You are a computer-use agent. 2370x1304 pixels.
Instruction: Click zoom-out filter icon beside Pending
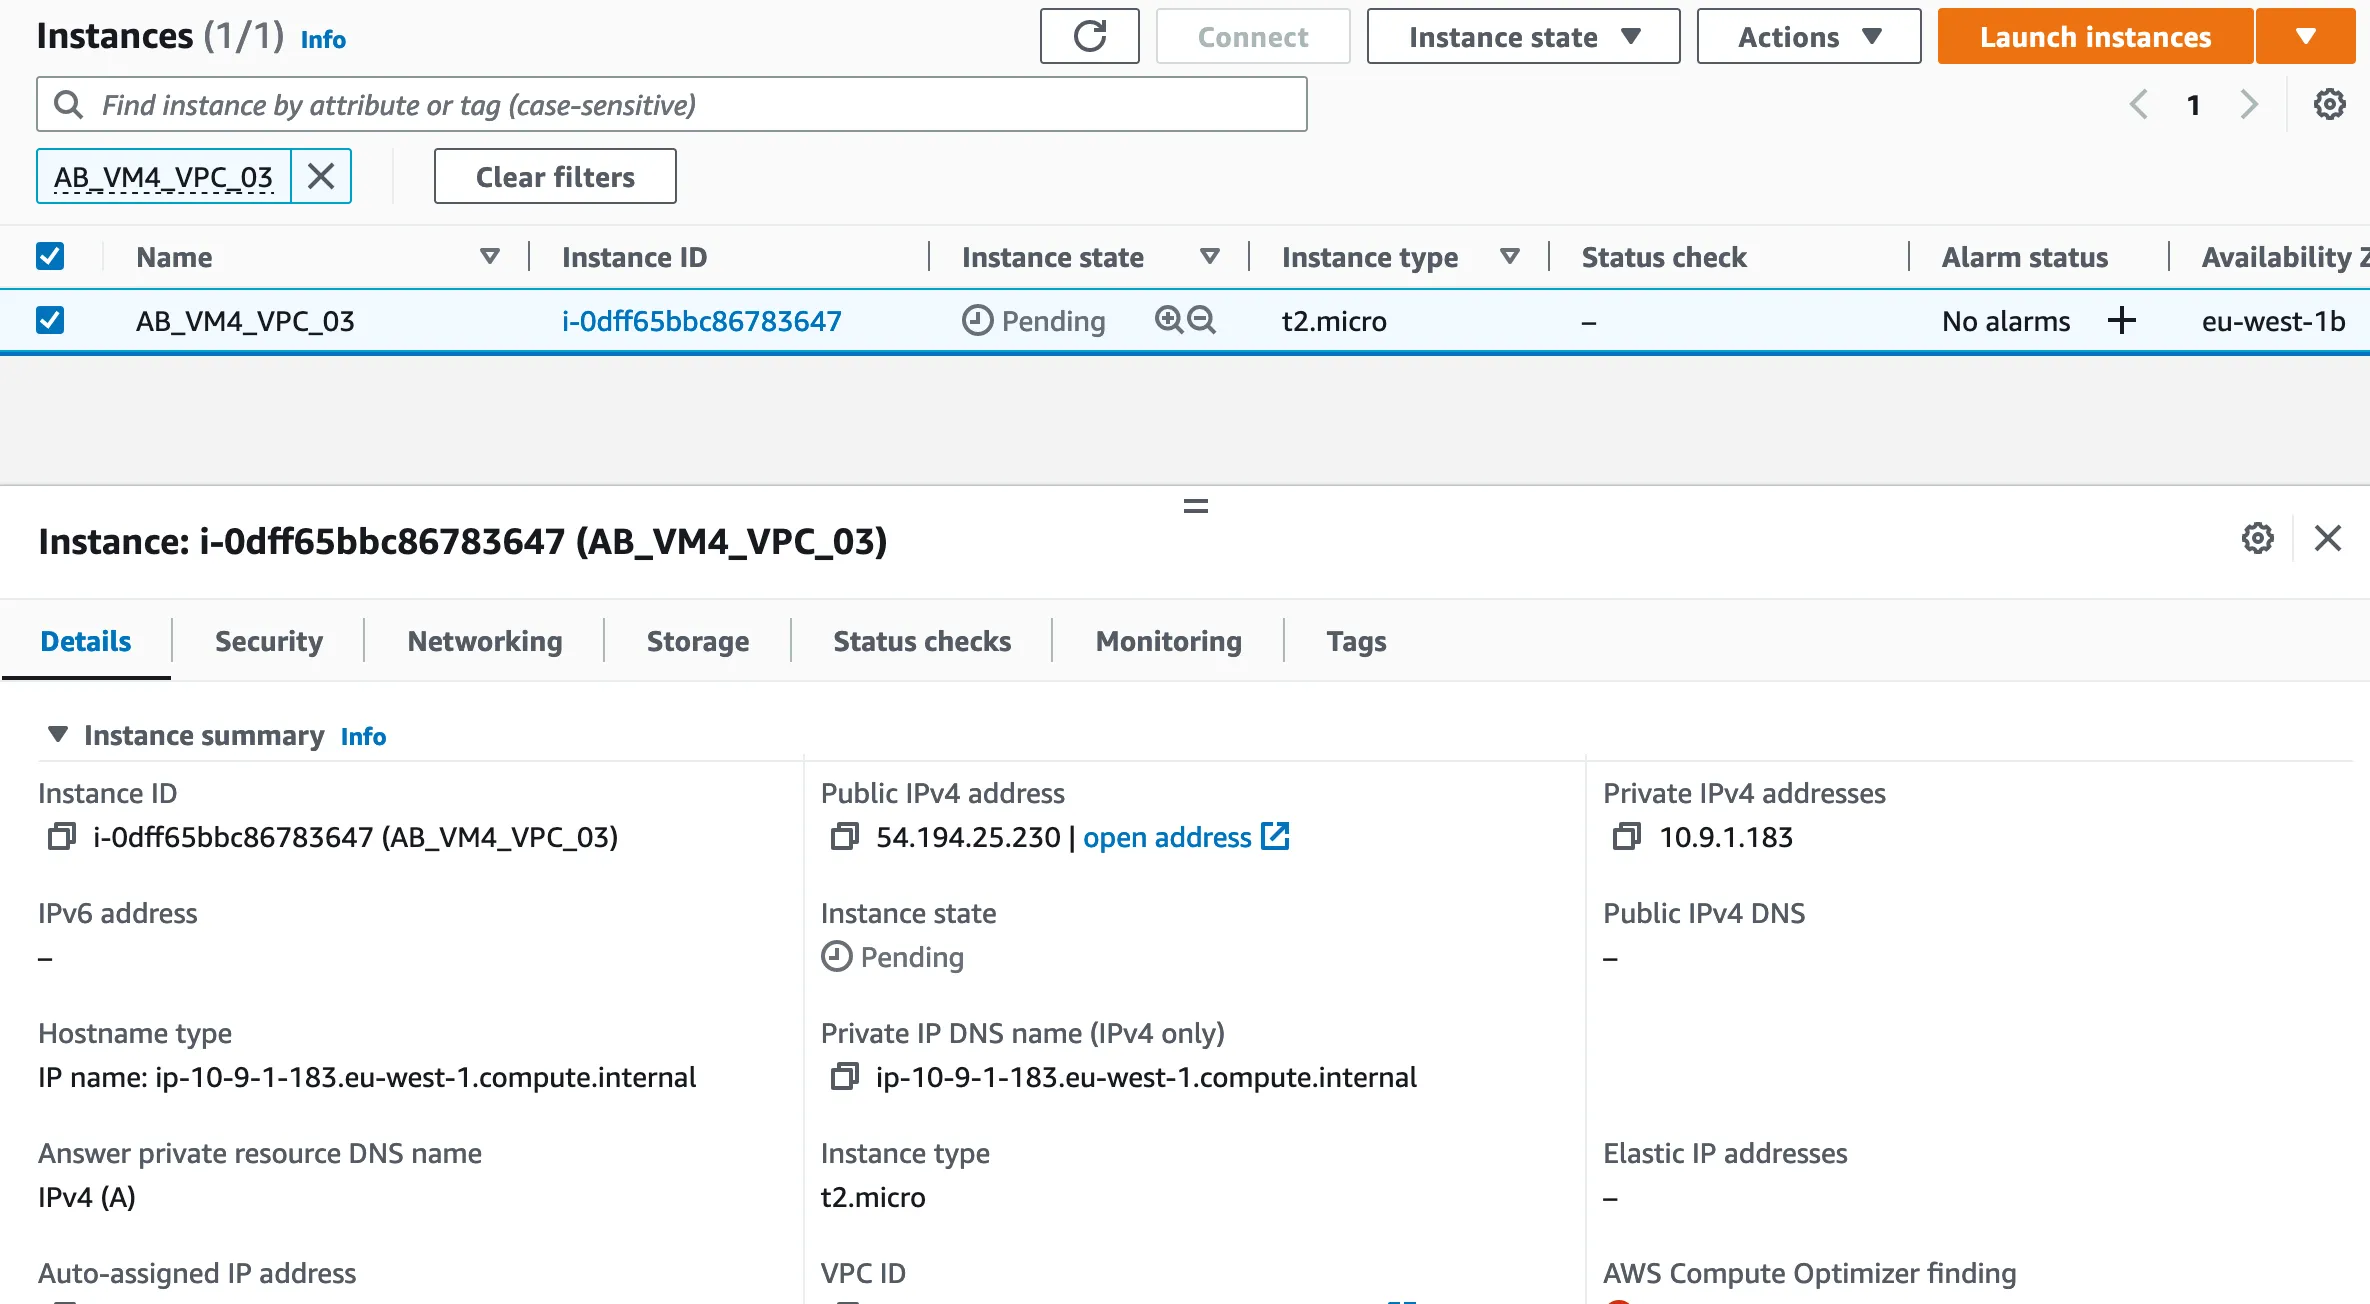pos(1201,320)
